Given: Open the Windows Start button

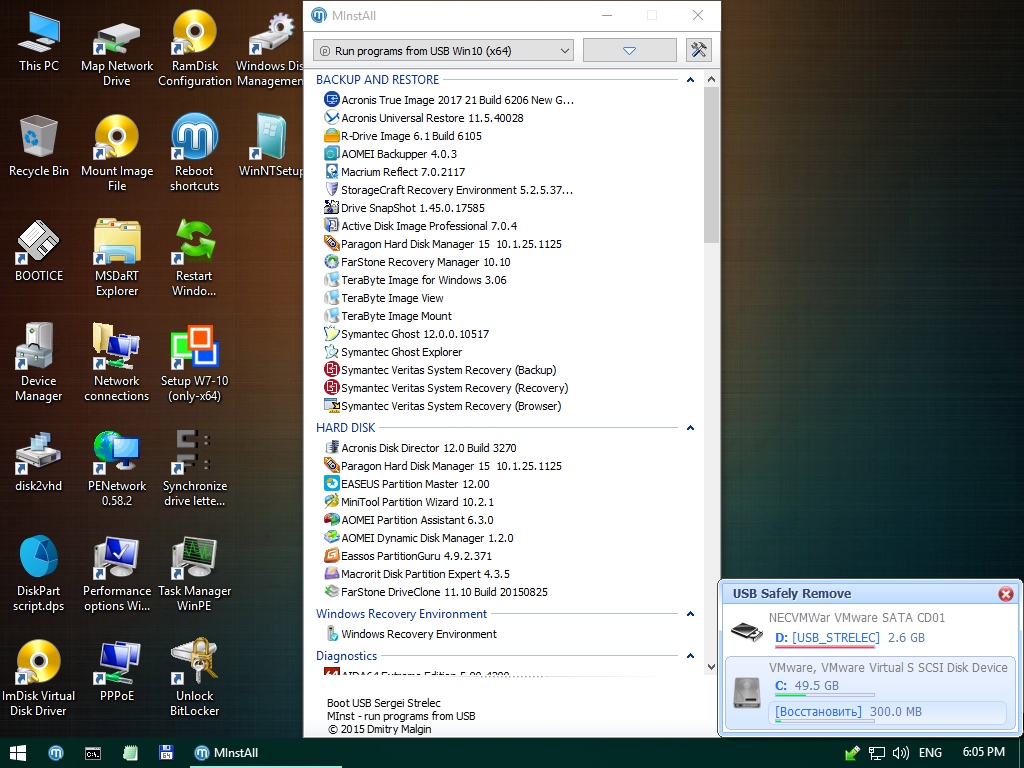Looking at the screenshot, I should 18,753.
